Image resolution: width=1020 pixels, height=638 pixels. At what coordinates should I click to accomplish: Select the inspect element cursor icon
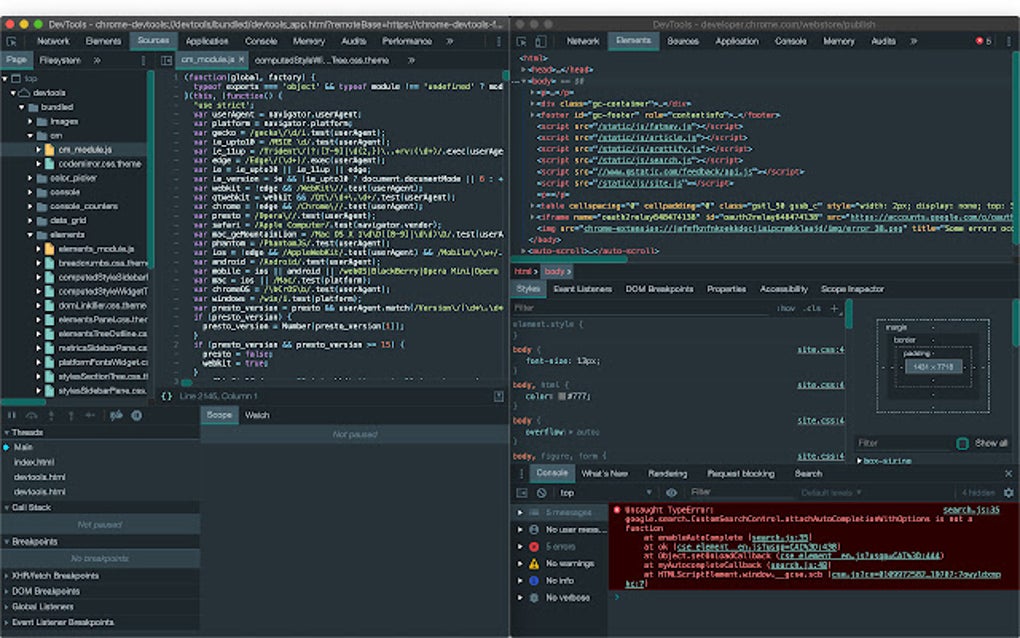(x=522, y=42)
